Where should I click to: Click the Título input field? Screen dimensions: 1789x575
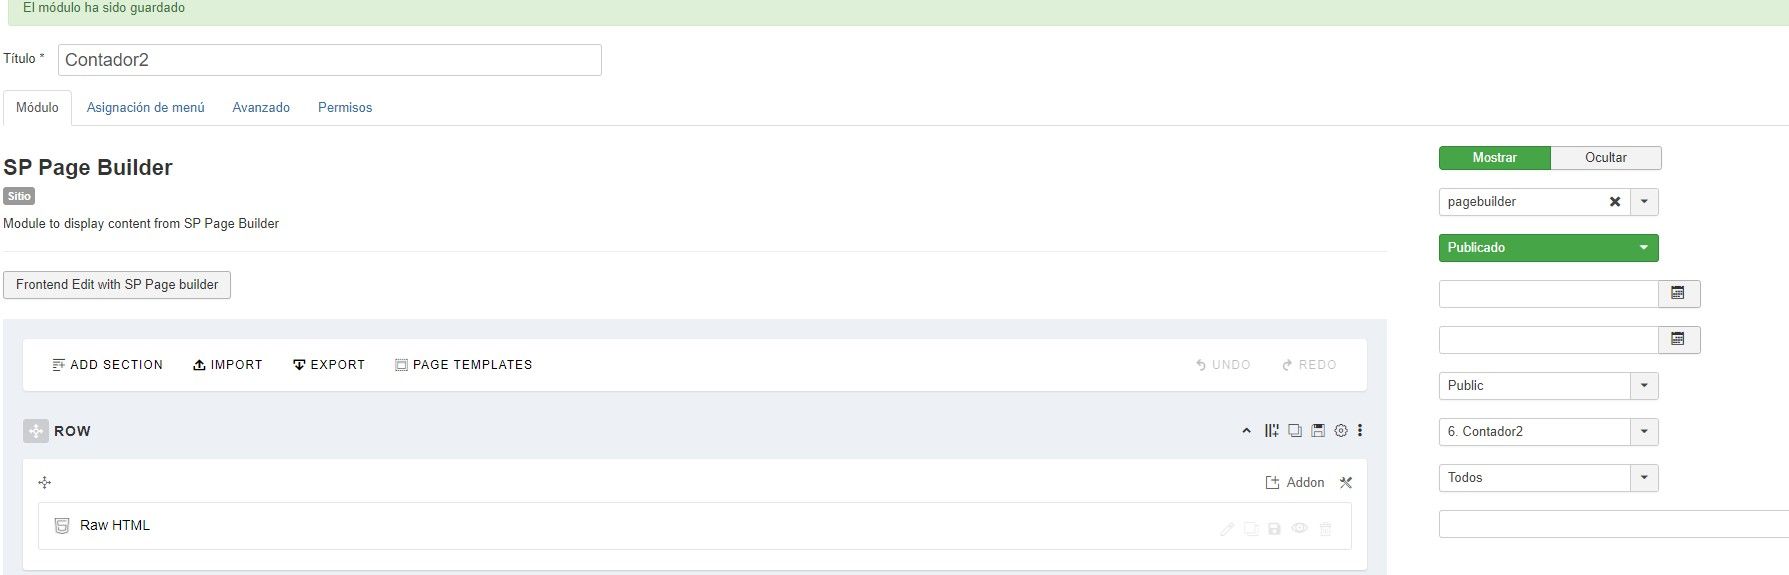330,60
